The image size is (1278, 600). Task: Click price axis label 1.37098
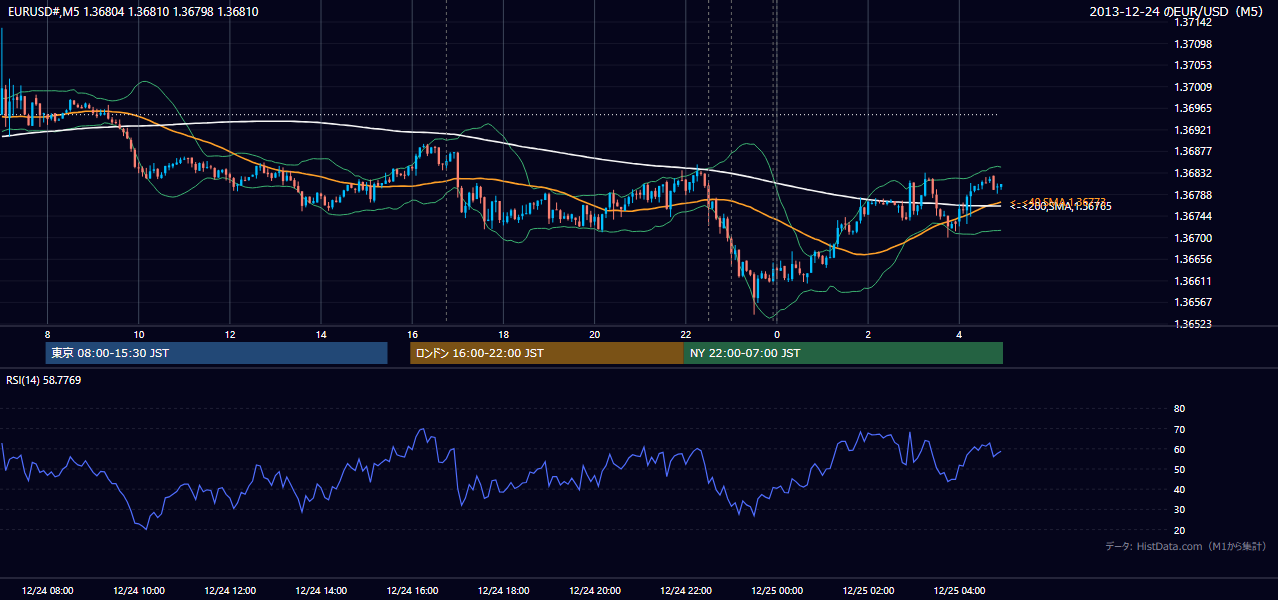[x=1194, y=44]
